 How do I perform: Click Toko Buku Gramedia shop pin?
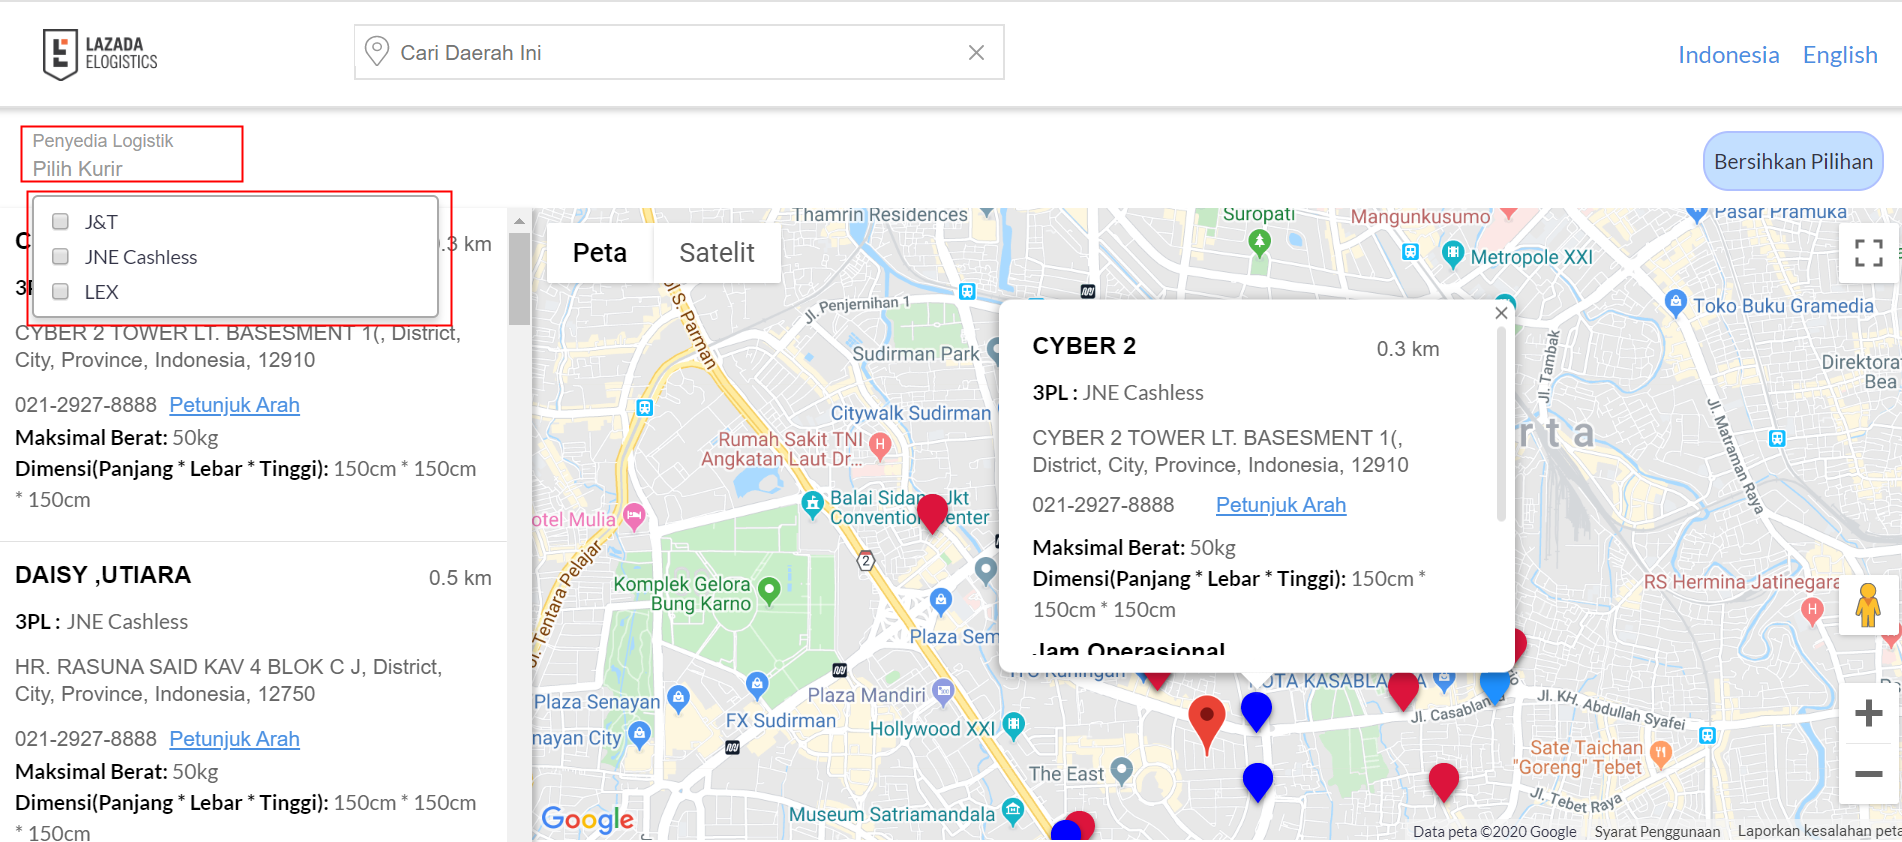(x=1676, y=303)
